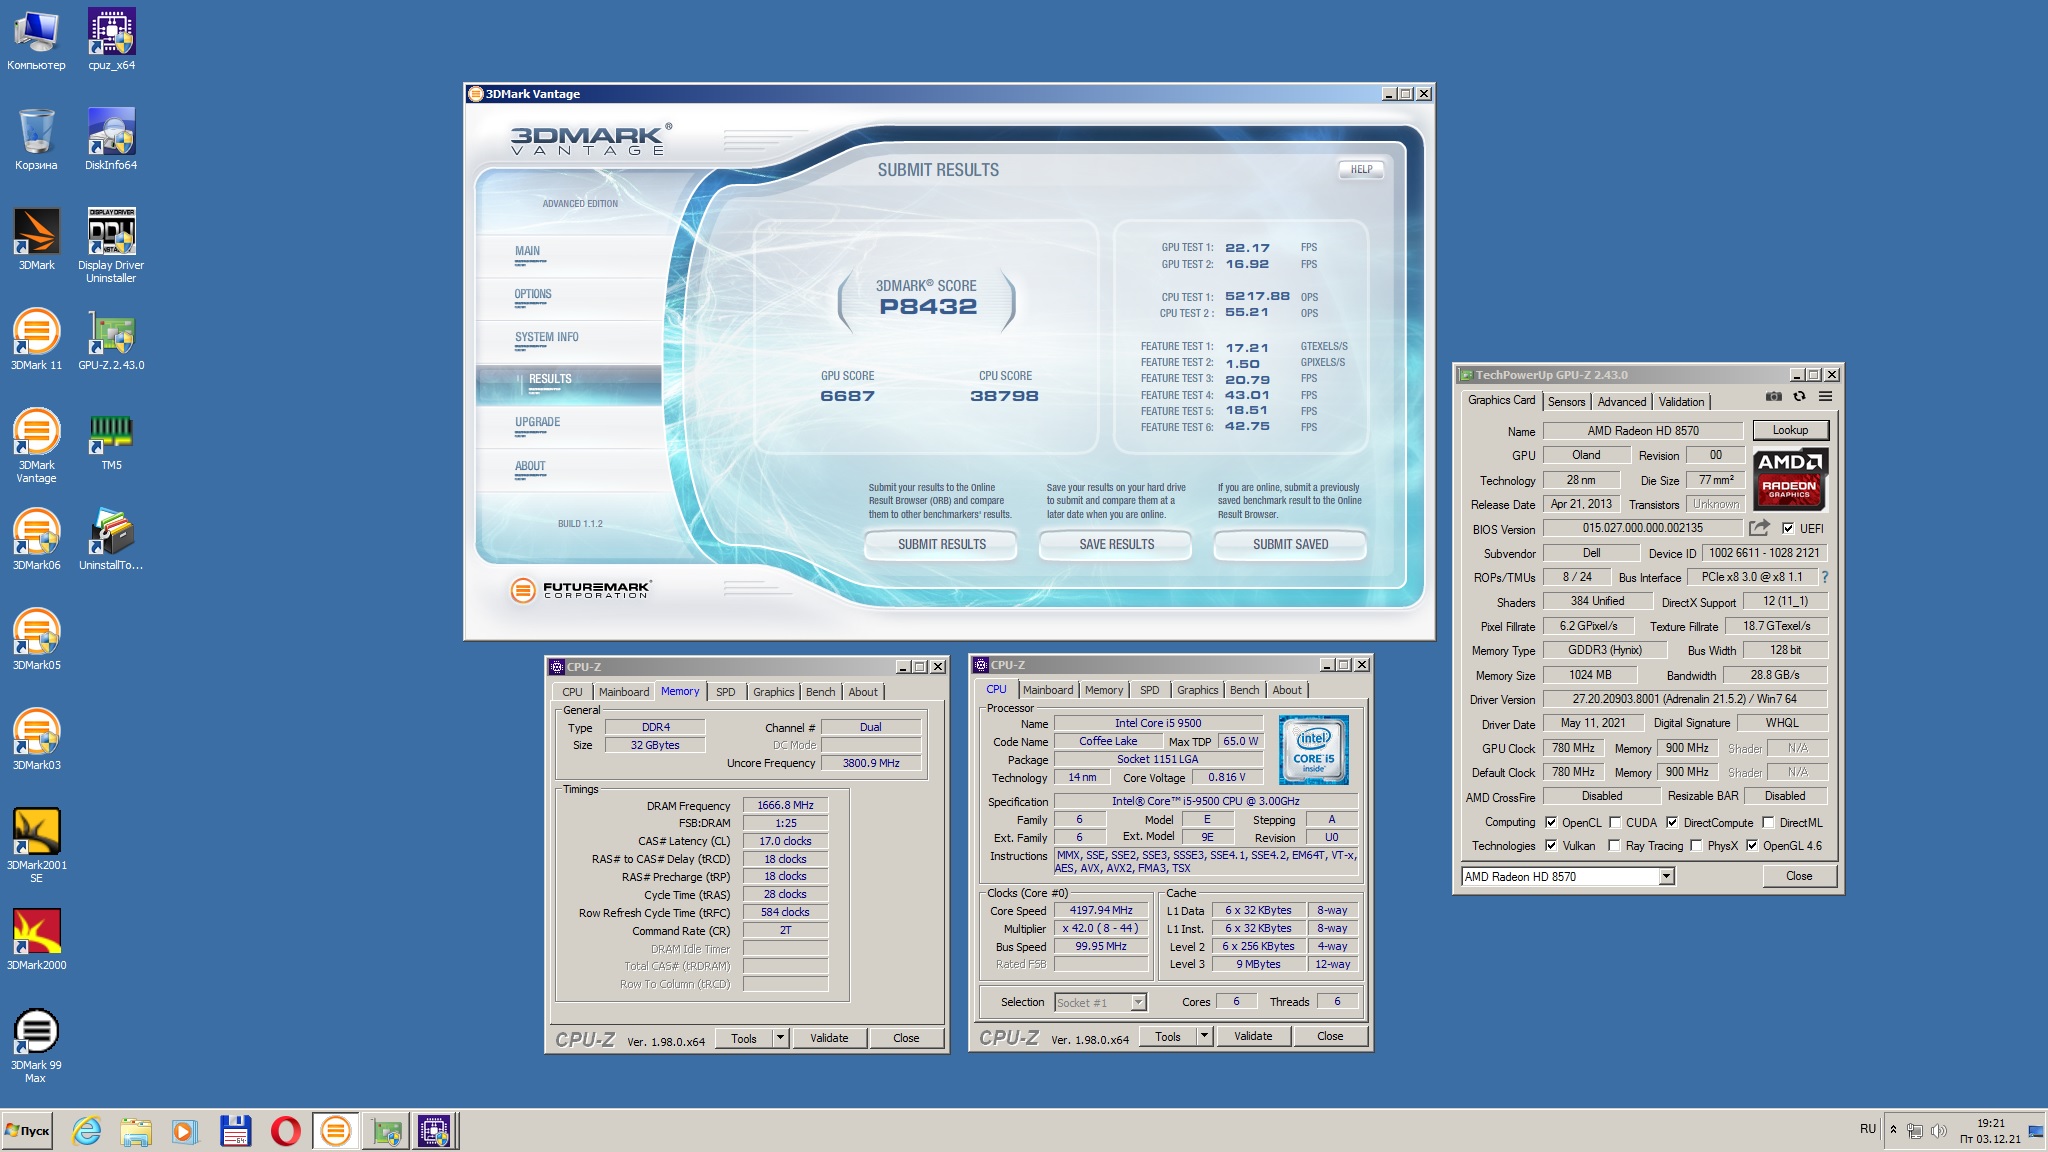The image size is (2048, 1152).
Task: Select OPTIONS in 3DMark Vantage sidebar
Action: tap(533, 294)
